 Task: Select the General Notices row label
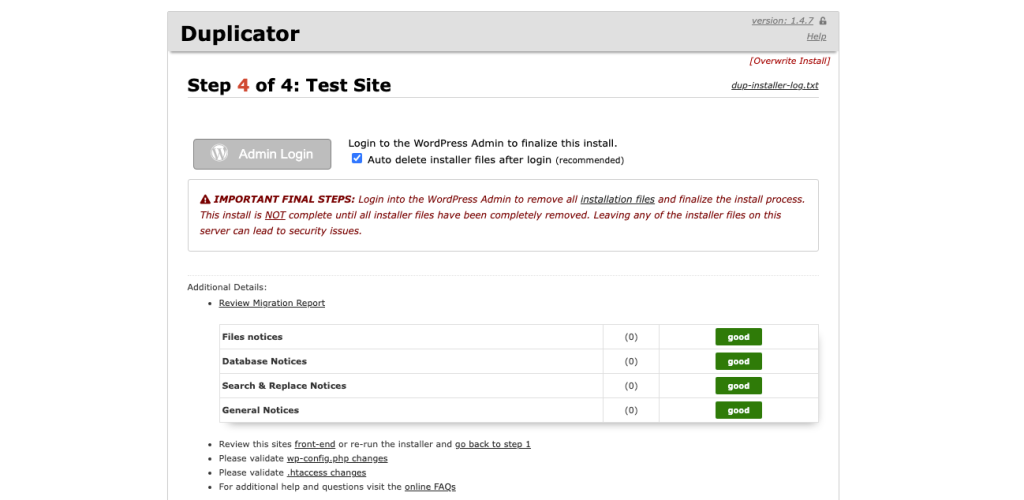point(261,410)
